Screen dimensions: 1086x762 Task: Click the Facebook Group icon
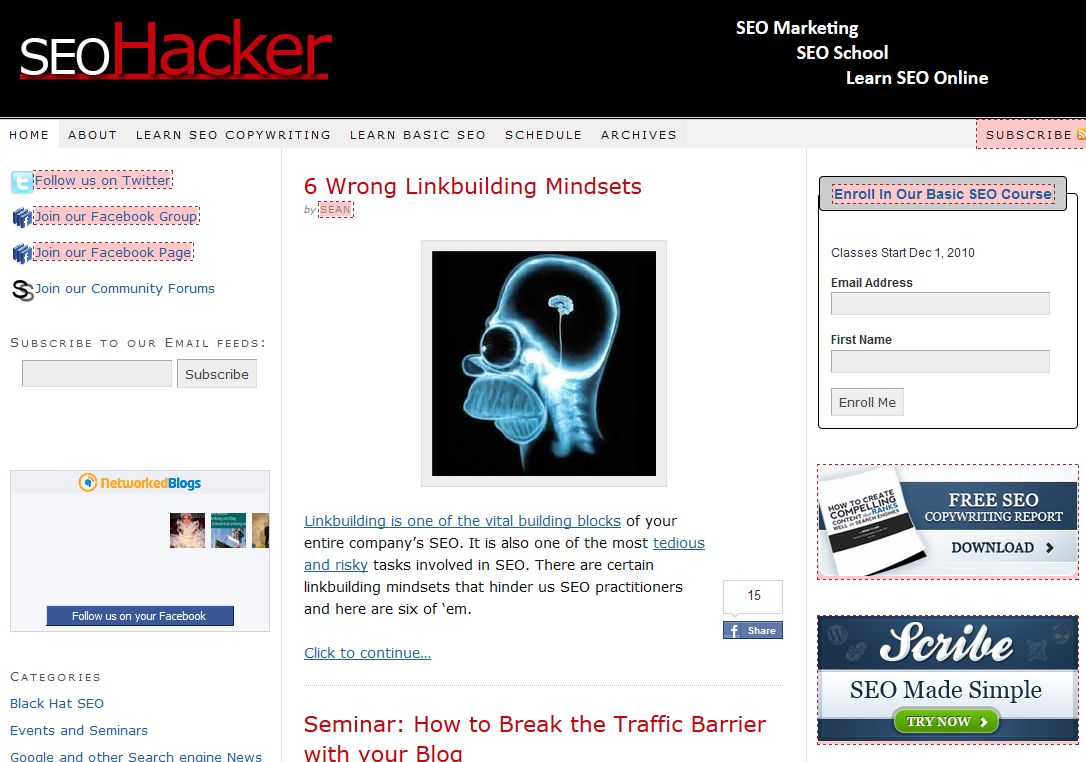pos(22,218)
